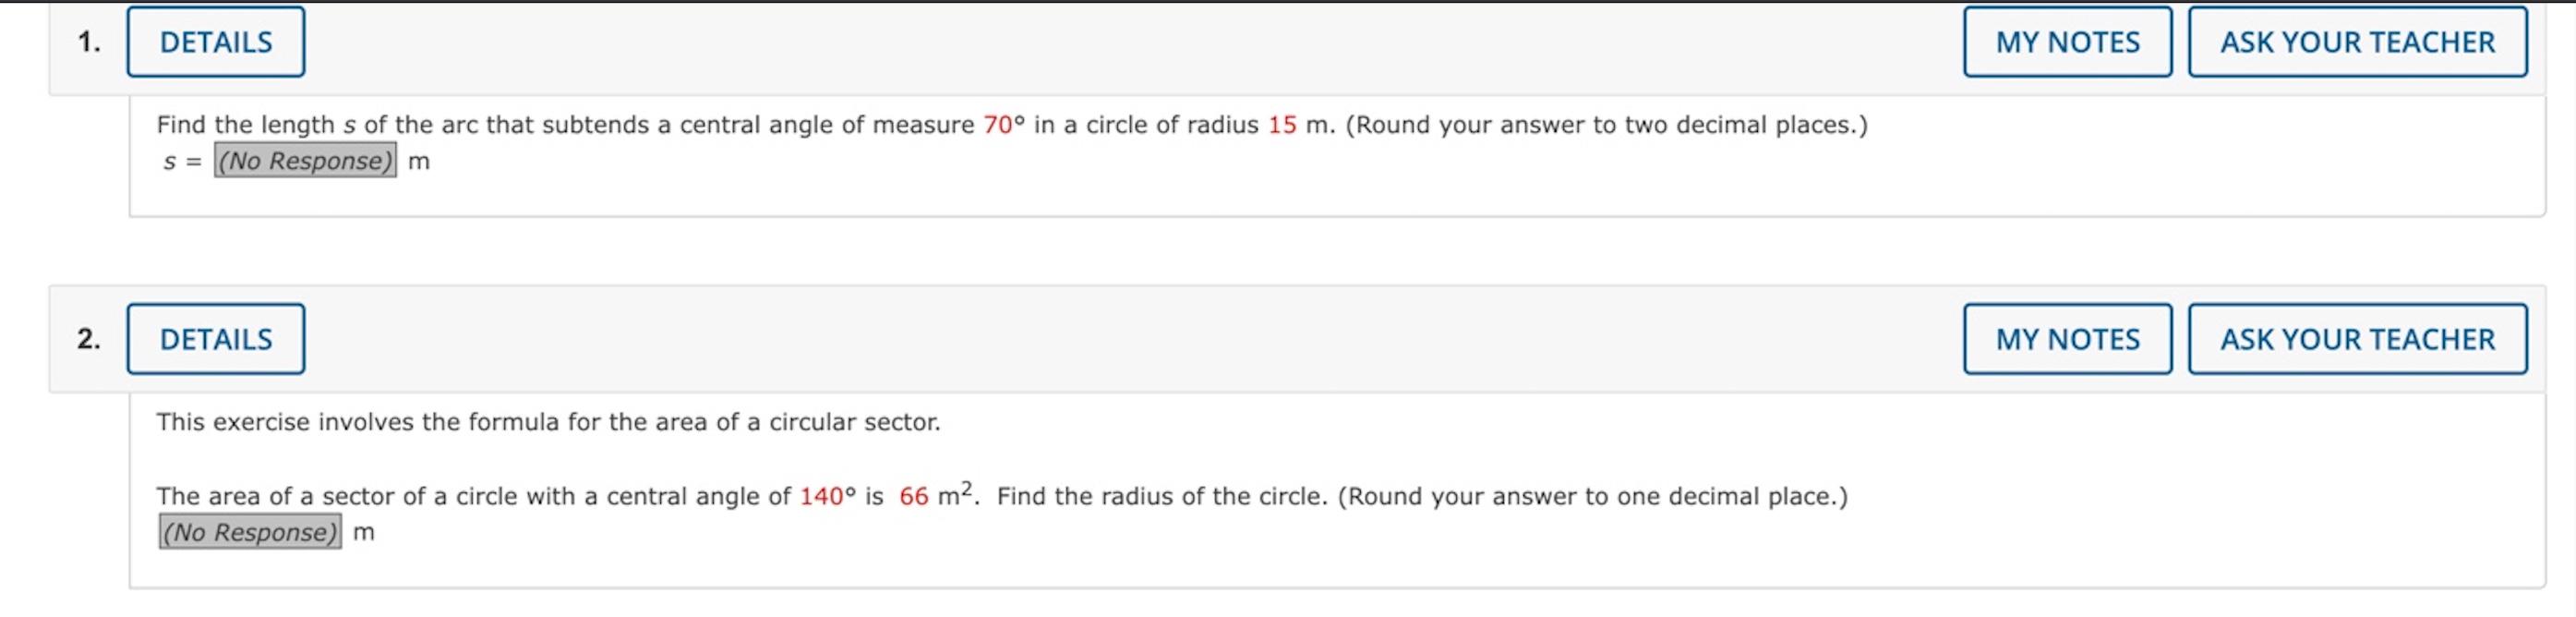This screenshot has width=2576, height=617.
Task: Select the (No Response) box after s =
Action: coord(305,161)
